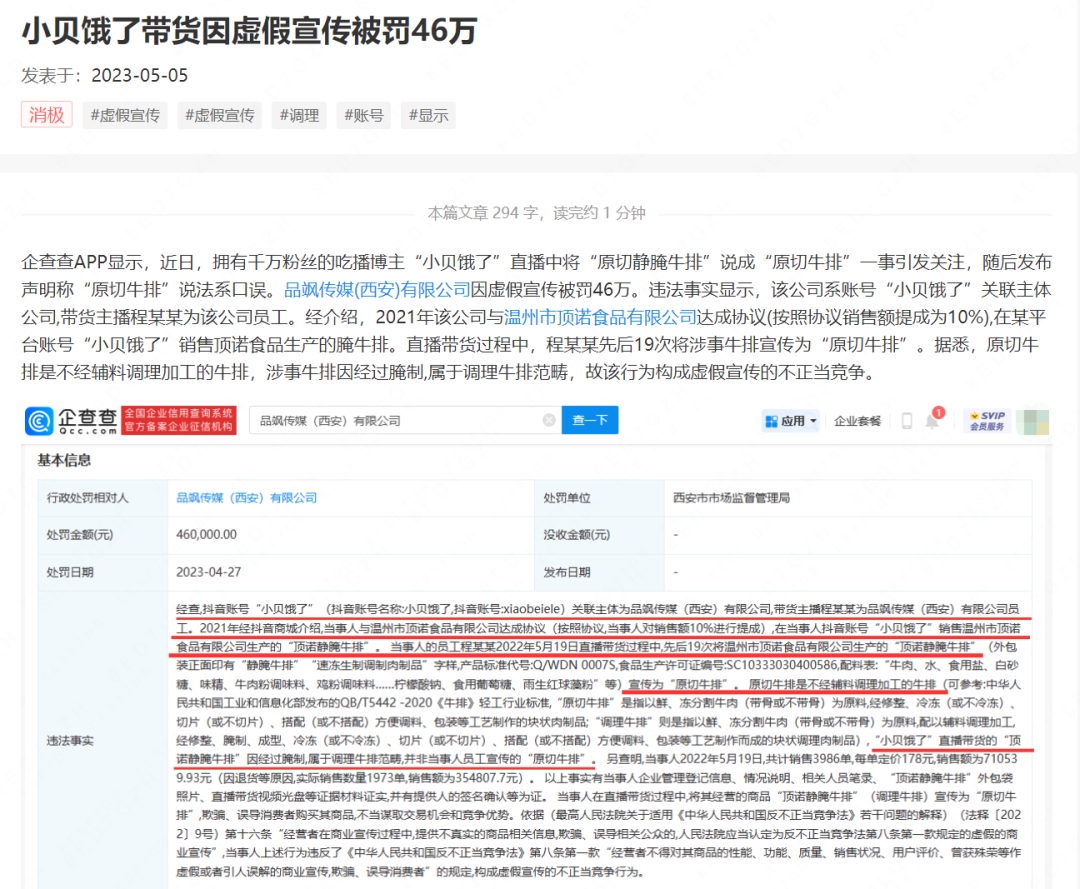Click the 处罚金额(元) label cell
Screen dimensions: 1080x889
(103, 535)
